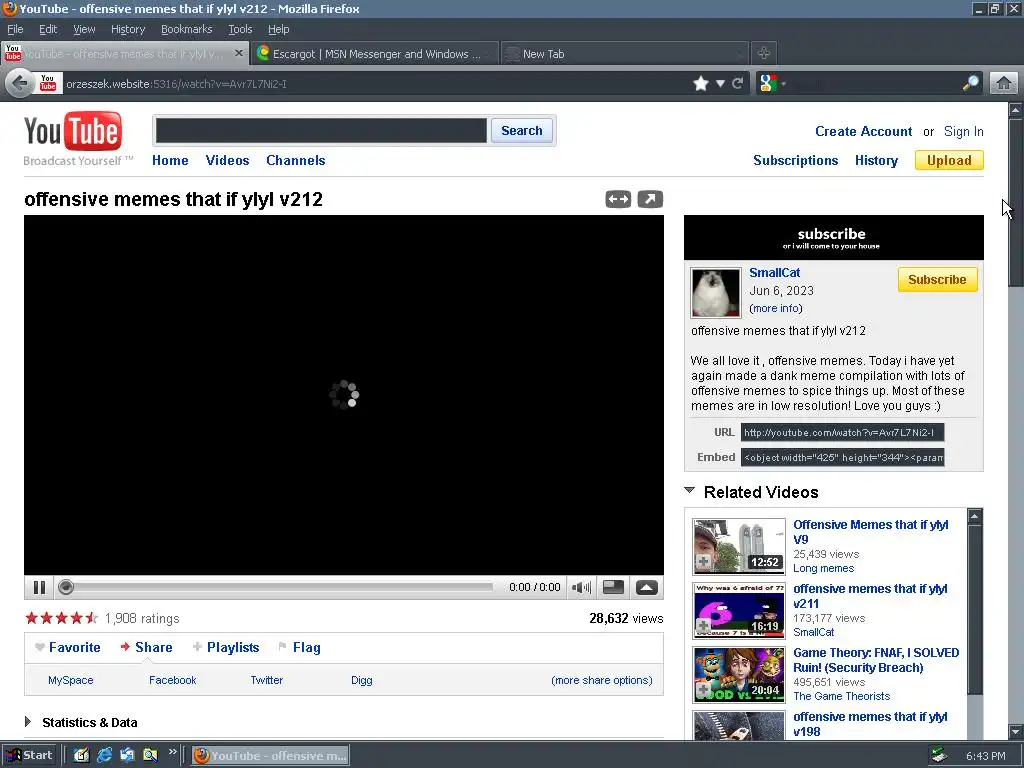Viewport: 1024px width, 768px height.
Task: Open the Help menu
Action: click(279, 29)
